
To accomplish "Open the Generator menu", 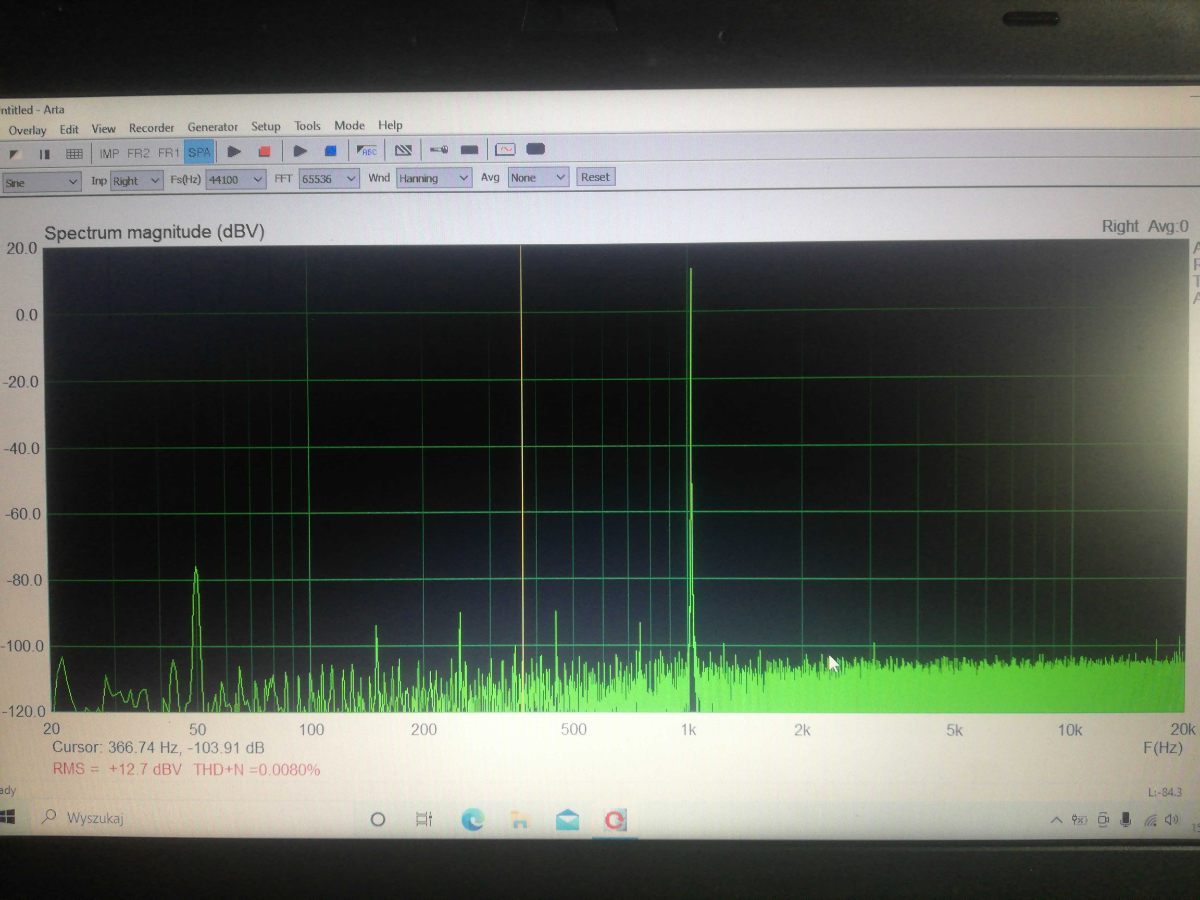I will [x=213, y=127].
